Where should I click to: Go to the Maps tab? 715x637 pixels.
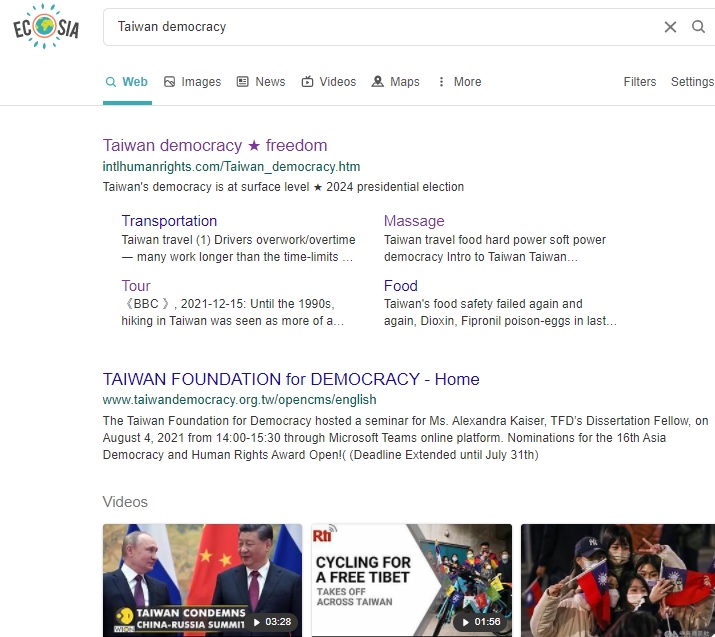pyautogui.click(x=395, y=82)
